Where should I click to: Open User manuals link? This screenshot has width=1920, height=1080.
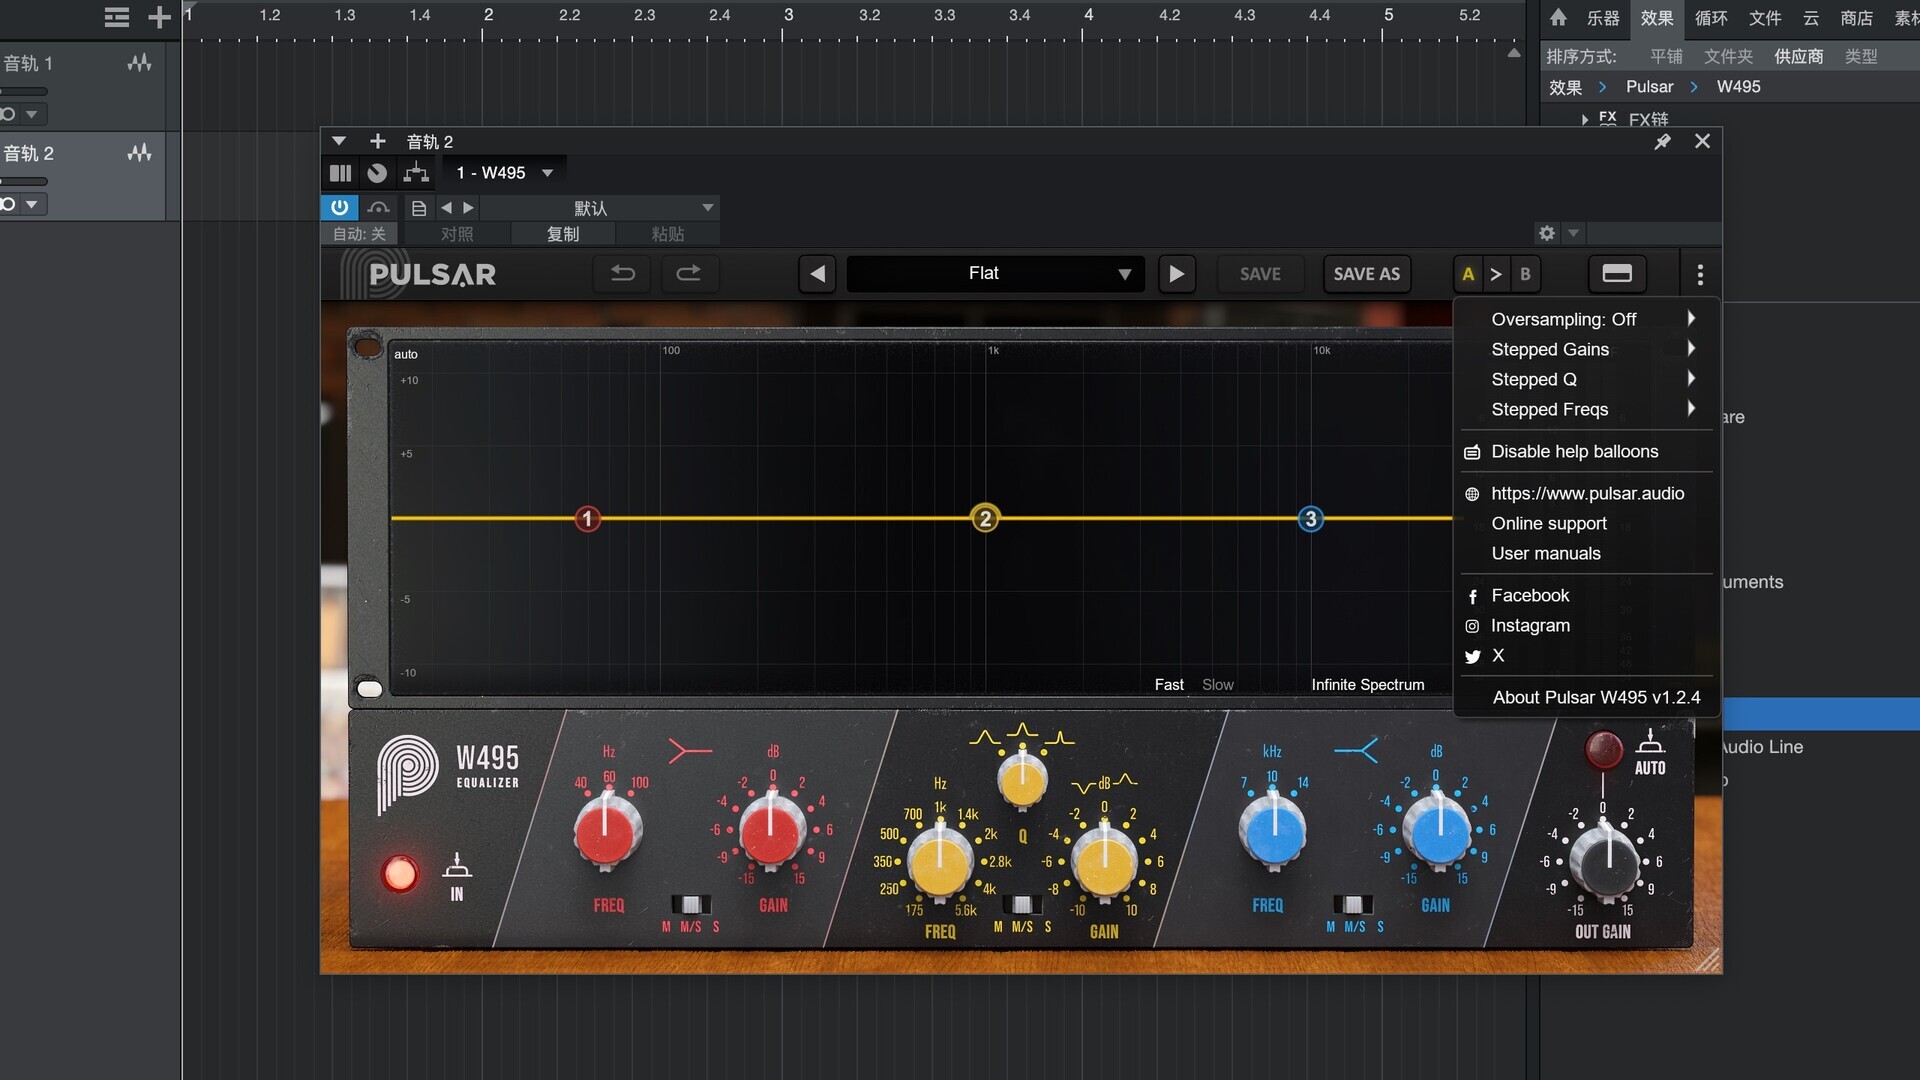1587,554
